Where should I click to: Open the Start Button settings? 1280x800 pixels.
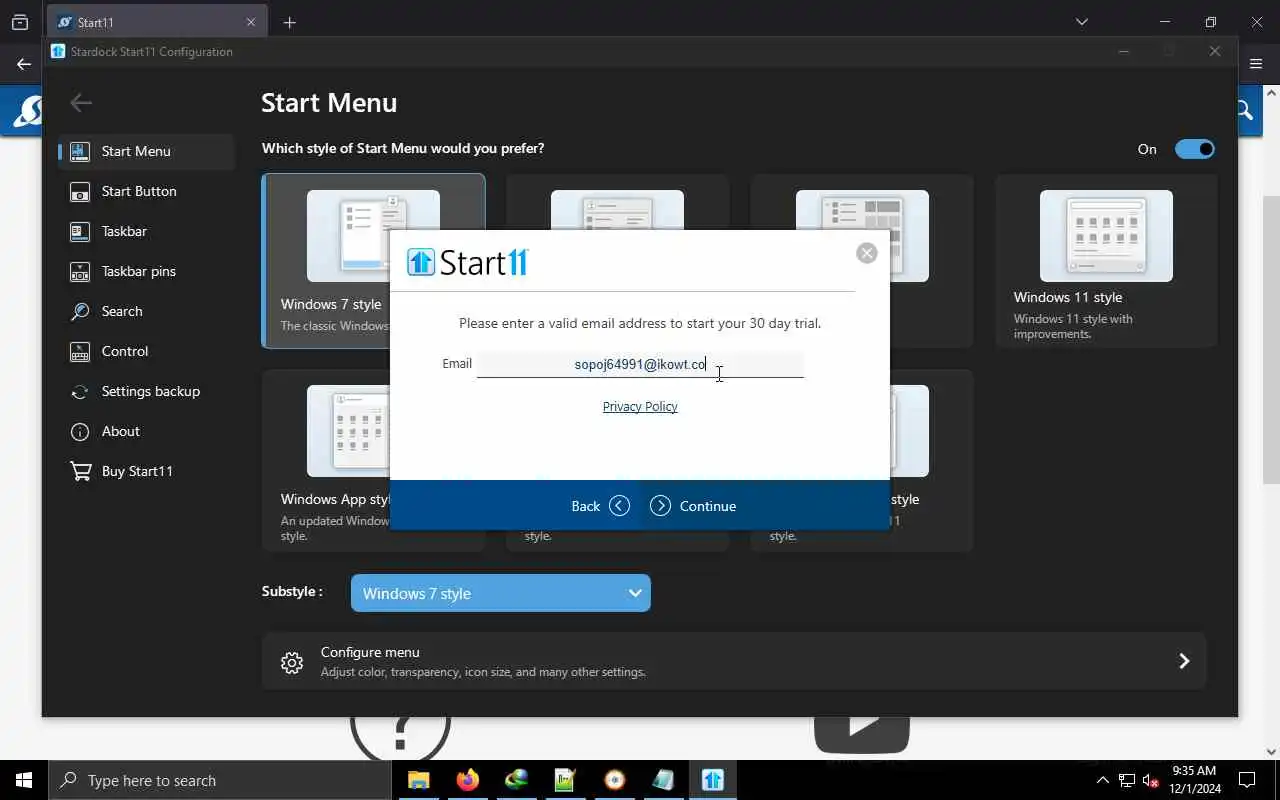point(146,191)
